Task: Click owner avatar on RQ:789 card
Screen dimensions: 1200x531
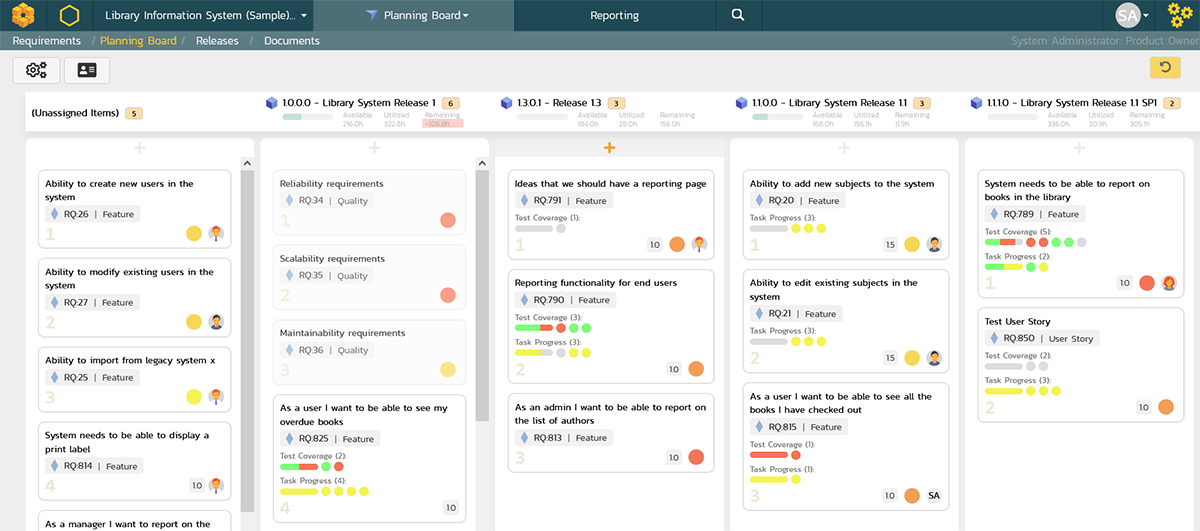Action: pyautogui.click(x=1169, y=283)
